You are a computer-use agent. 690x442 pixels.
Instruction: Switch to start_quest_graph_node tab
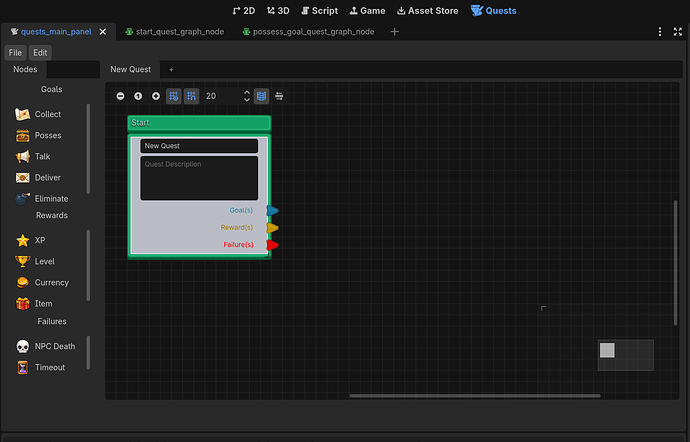175,32
